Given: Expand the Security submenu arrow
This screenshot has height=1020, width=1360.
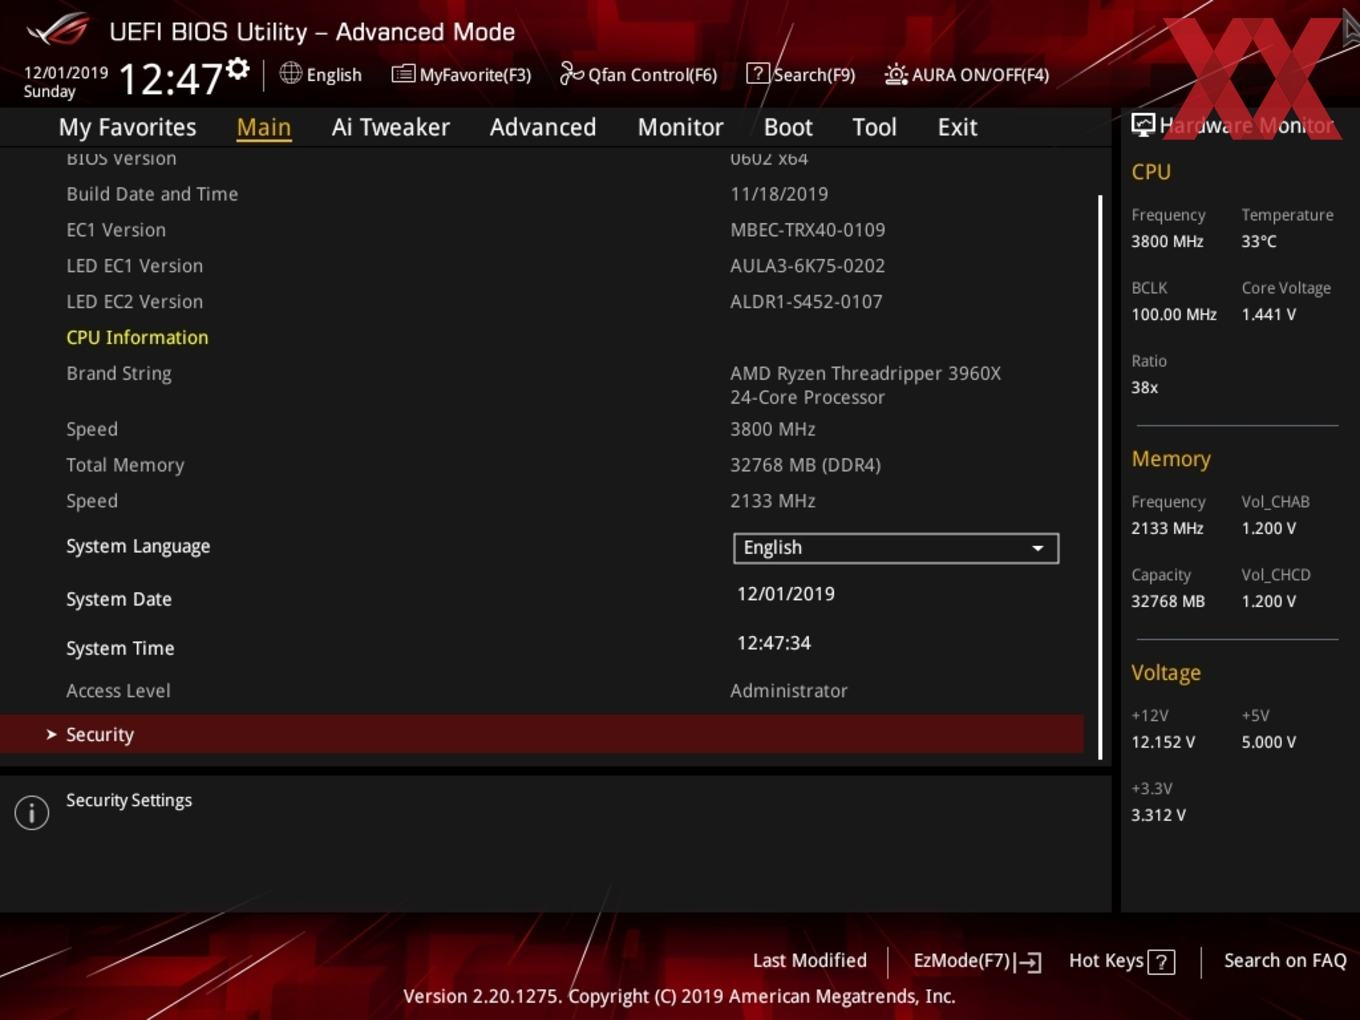Looking at the screenshot, I should [51, 734].
